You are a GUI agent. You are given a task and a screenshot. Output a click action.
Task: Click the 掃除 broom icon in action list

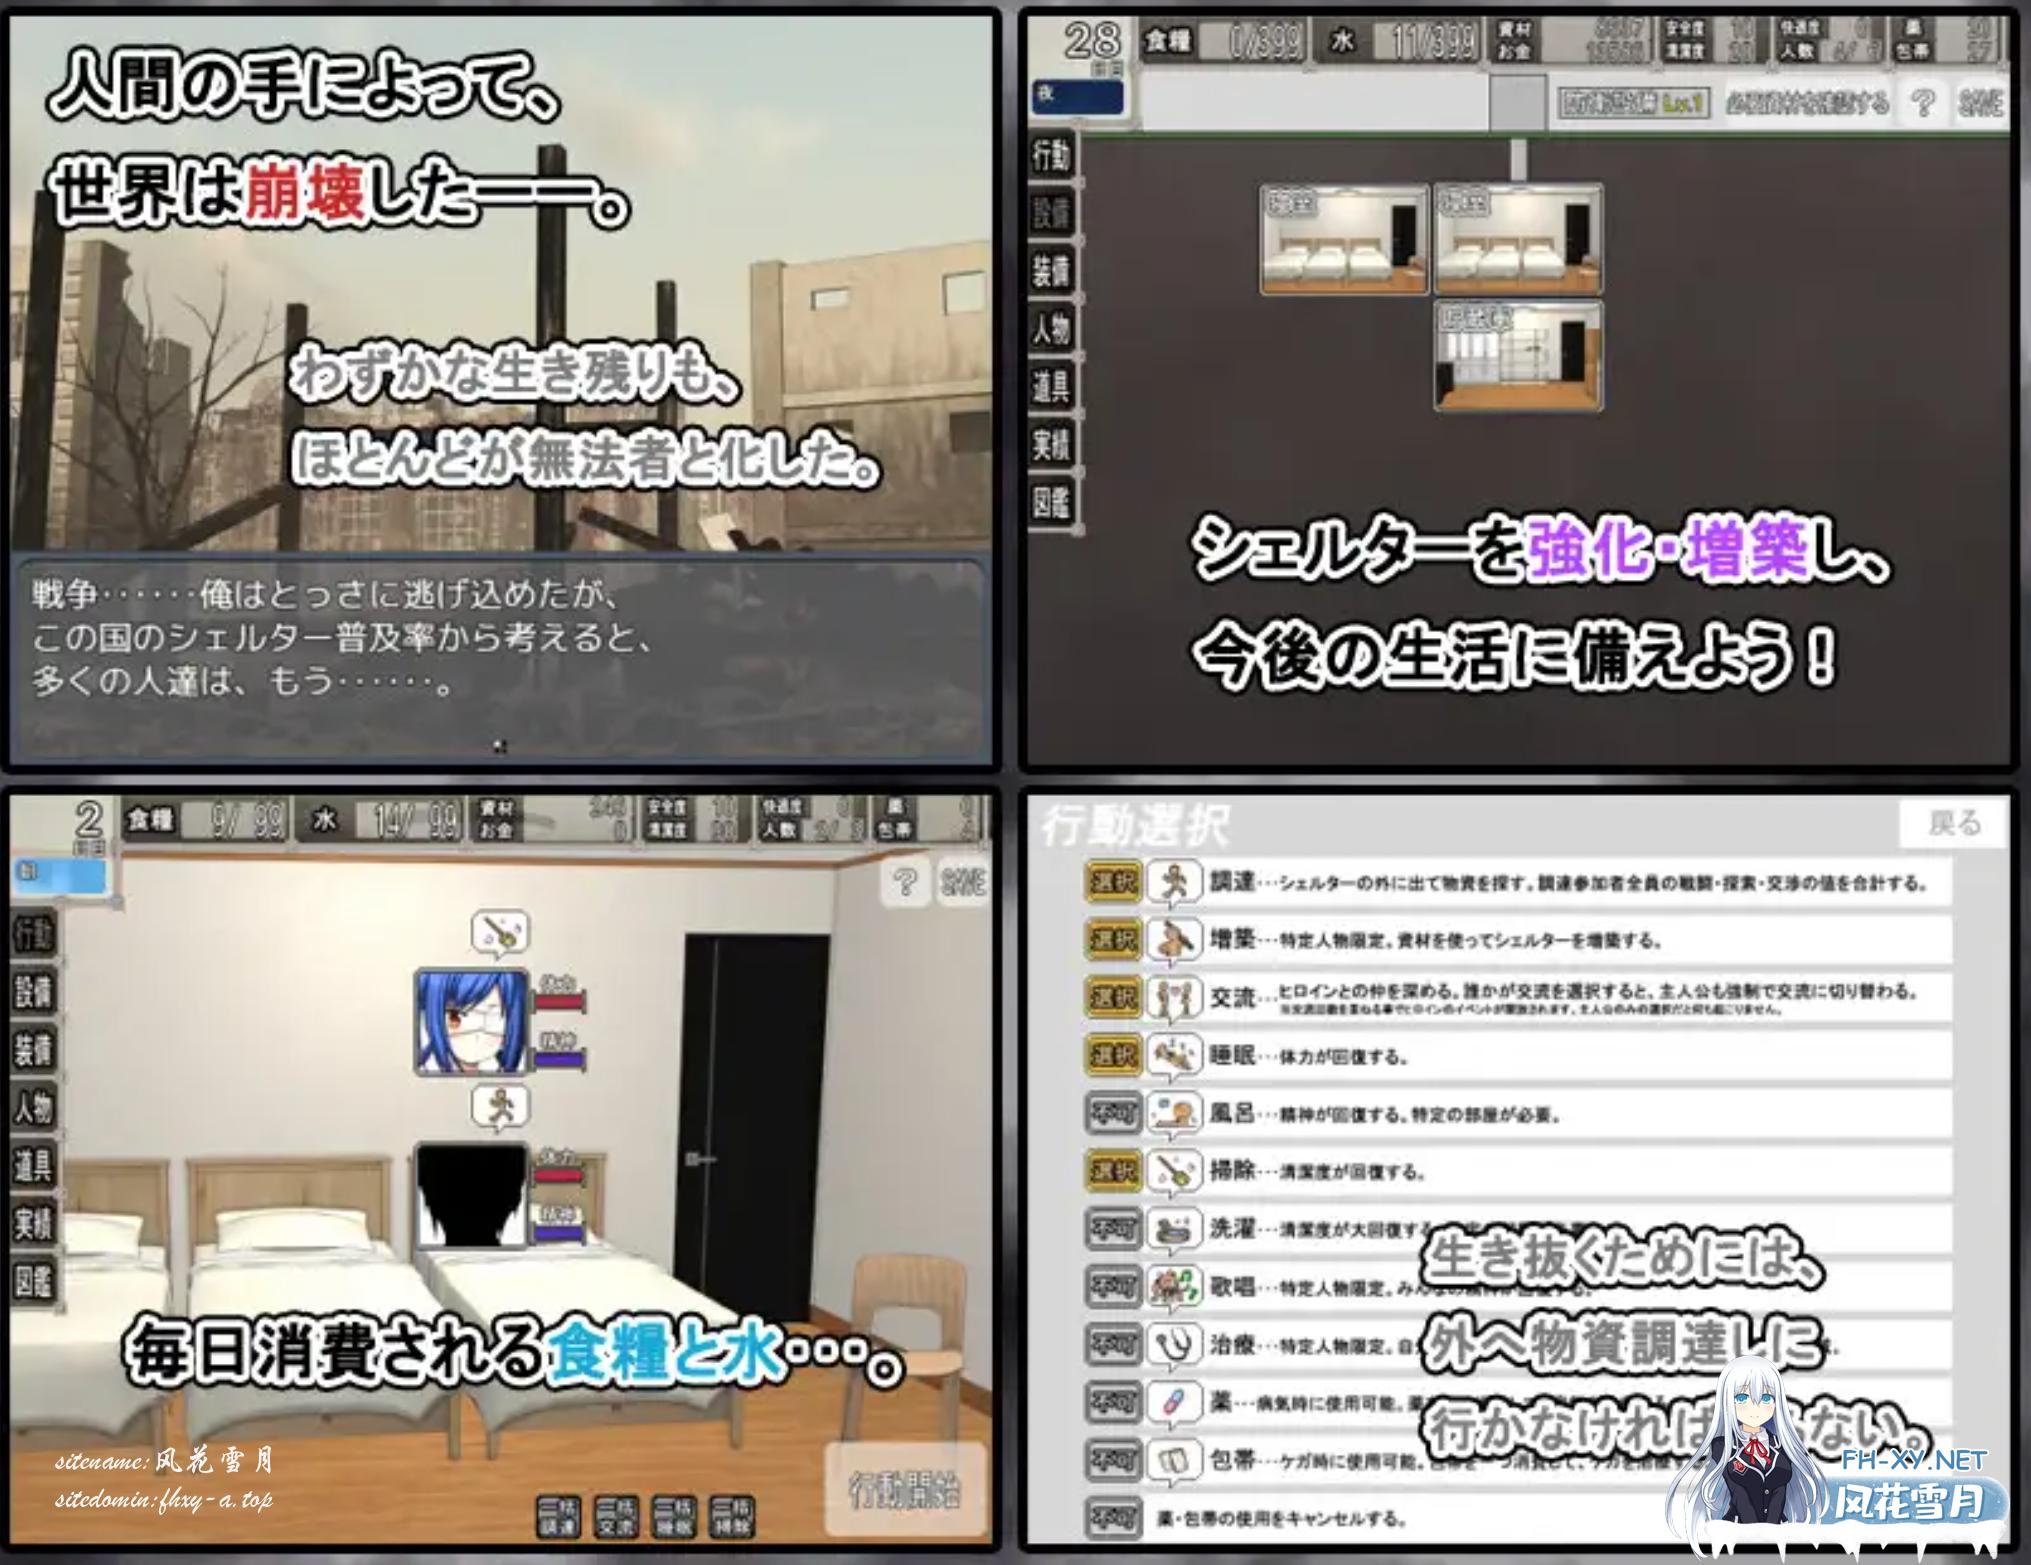(1173, 1171)
